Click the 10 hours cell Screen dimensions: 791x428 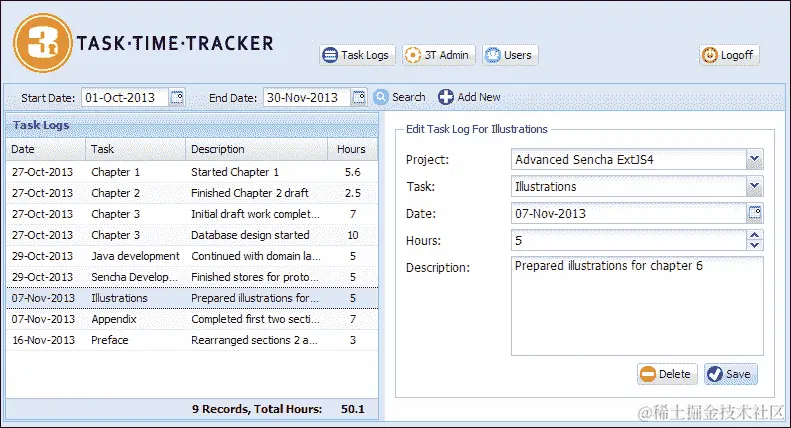pyautogui.click(x=353, y=235)
